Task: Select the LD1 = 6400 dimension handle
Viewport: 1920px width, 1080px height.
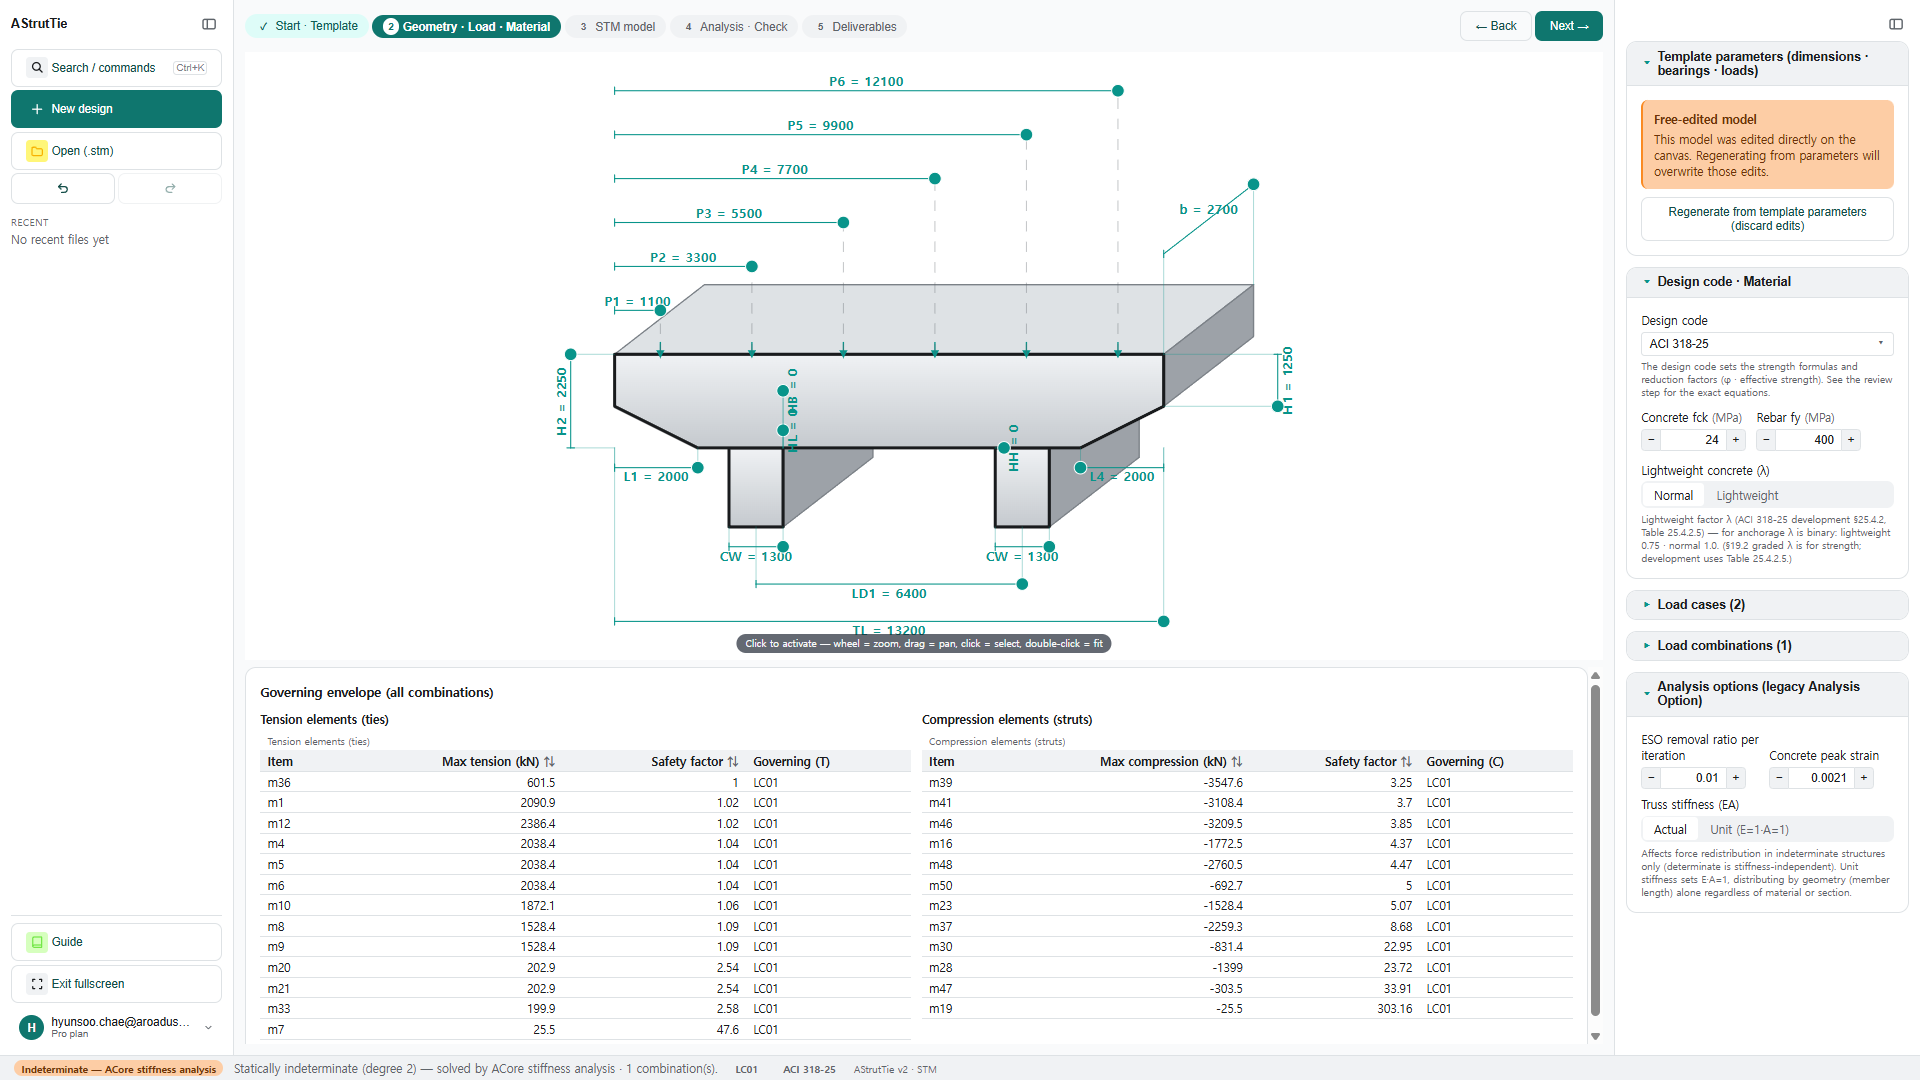Action: click(1022, 584)
